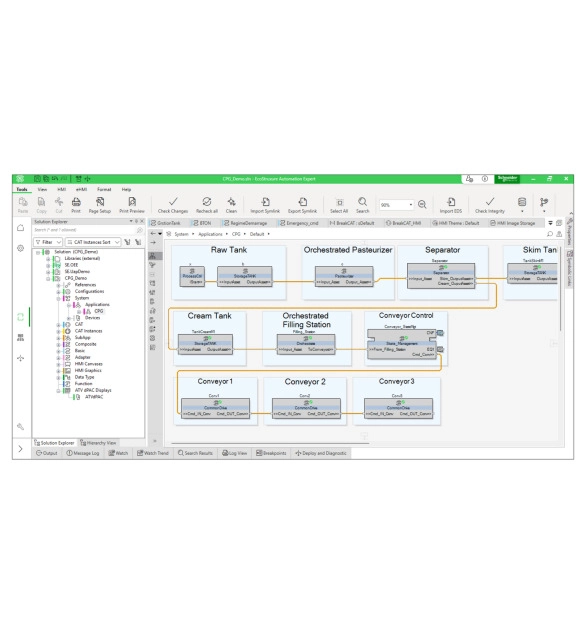Open the View menu
This screenshot has width=586, height=634.
42,189
